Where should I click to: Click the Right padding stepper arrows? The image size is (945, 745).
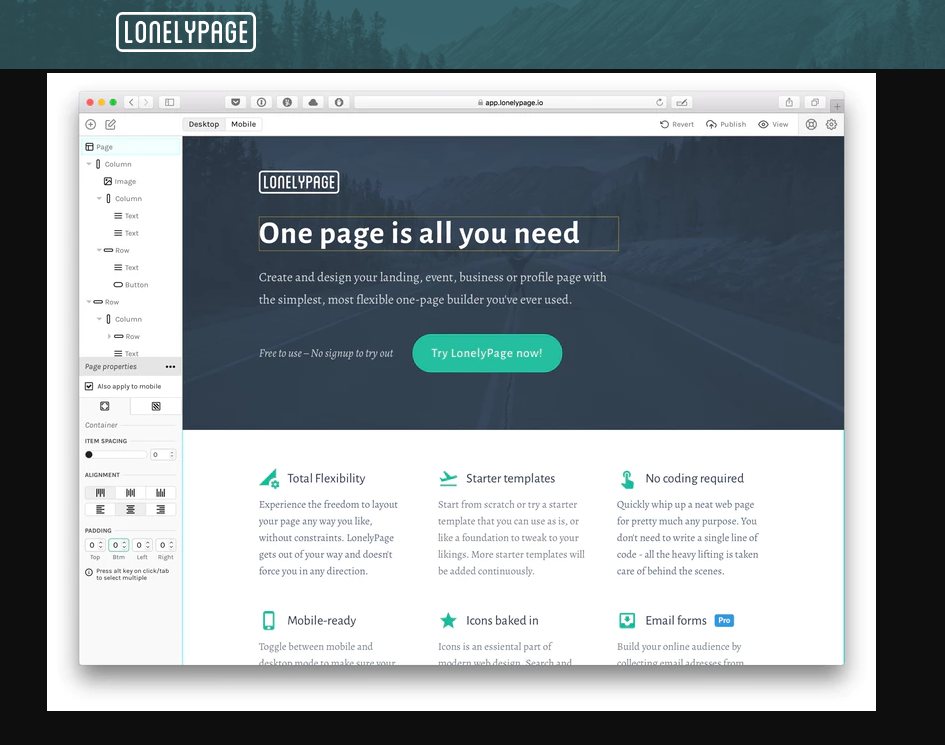(x=172, y=545)
